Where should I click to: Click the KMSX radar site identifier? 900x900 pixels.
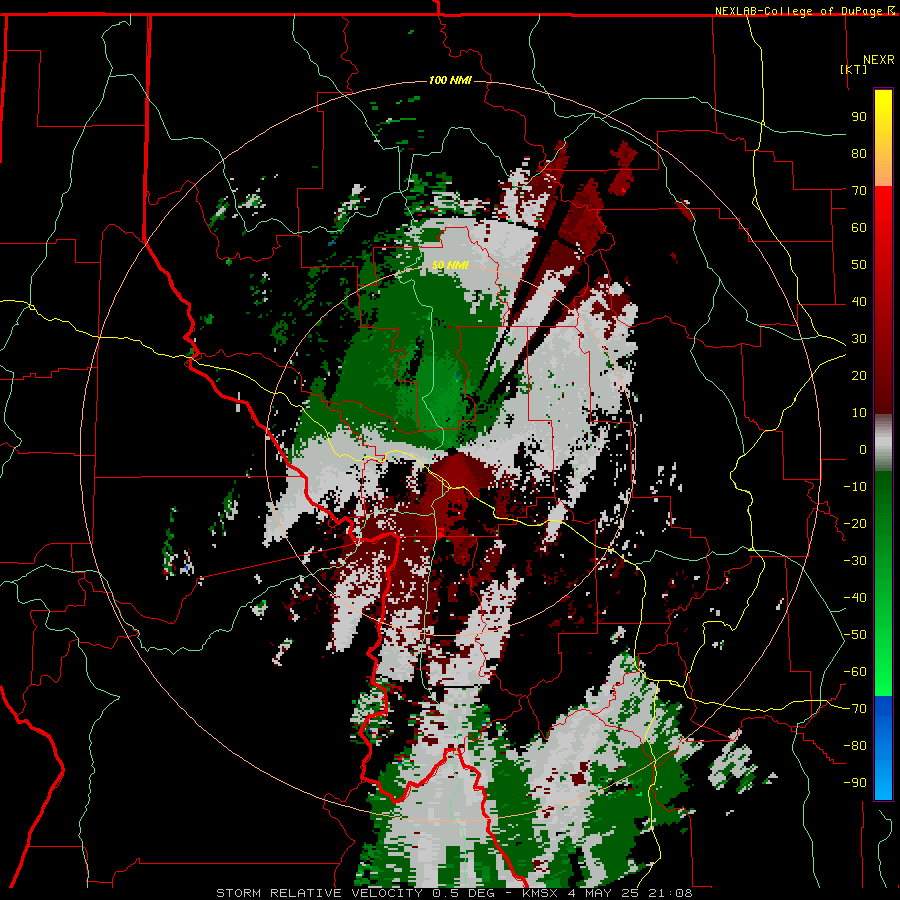pos(541,893)
